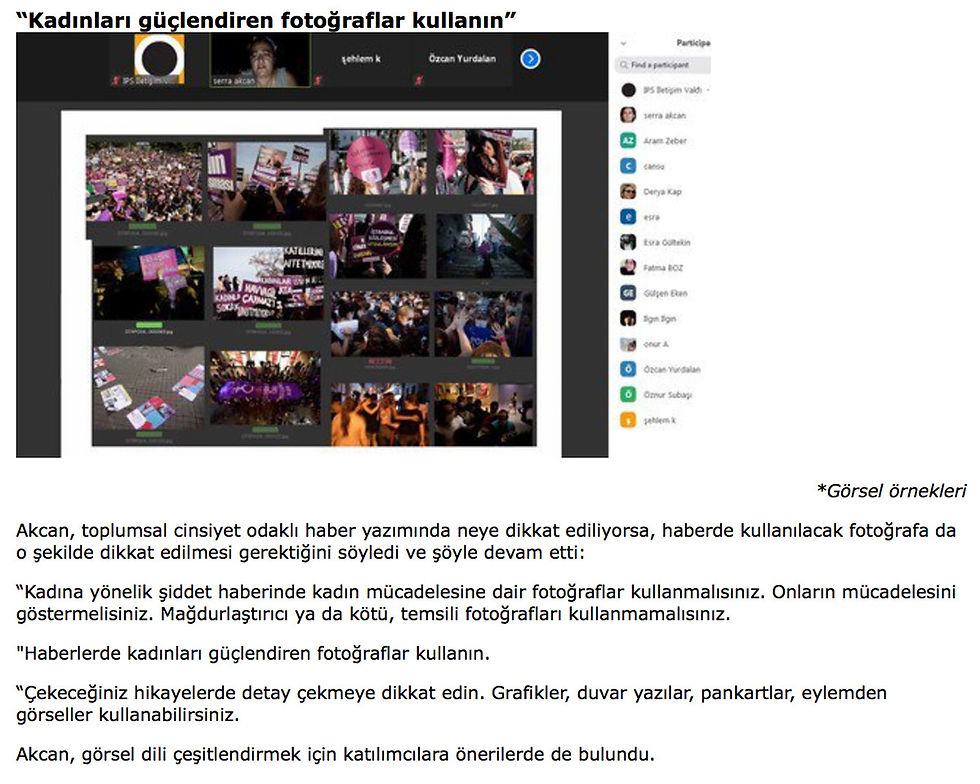The width and height of the screenshot is (980, 784).
Task: Click IPS İletişim Vakfı black avatar in list
Action: 628,90
